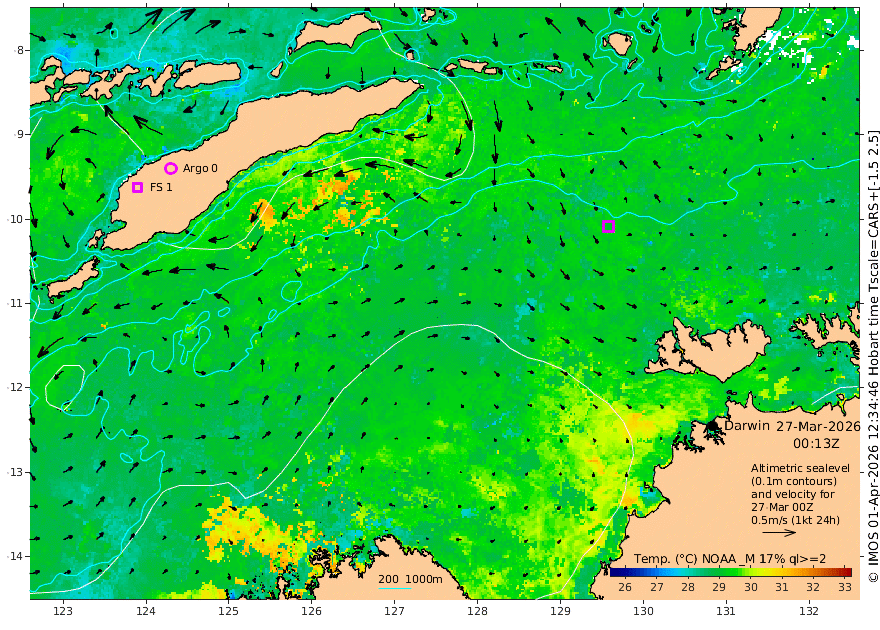Click the 127 longitude axis label

point(394,611)
